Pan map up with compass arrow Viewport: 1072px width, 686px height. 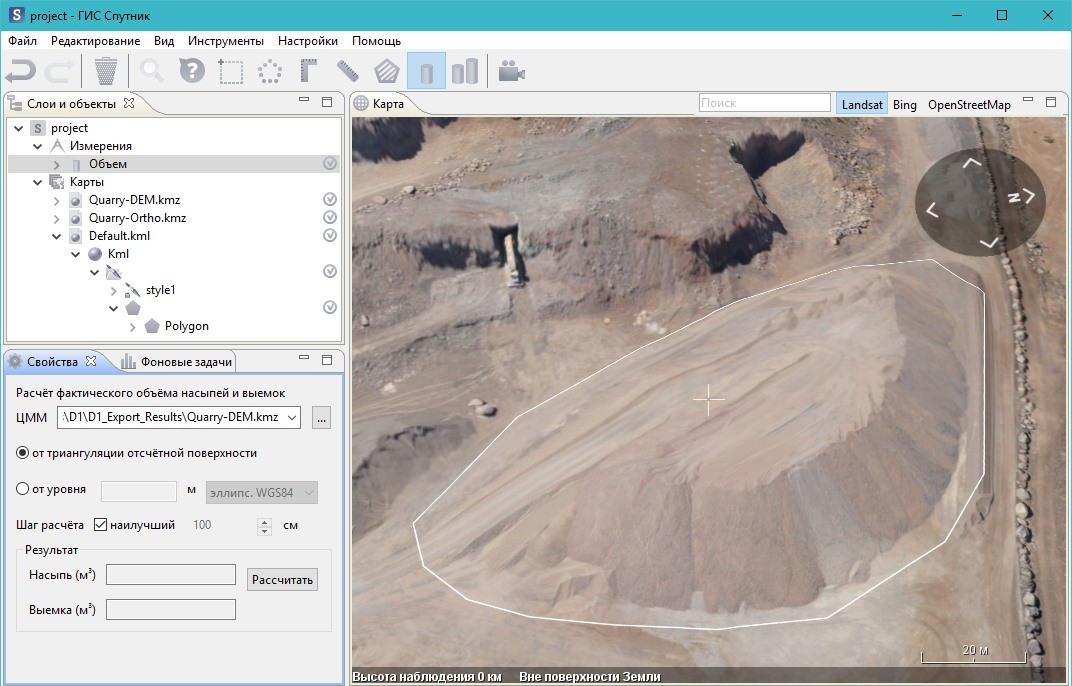(972, 163)
